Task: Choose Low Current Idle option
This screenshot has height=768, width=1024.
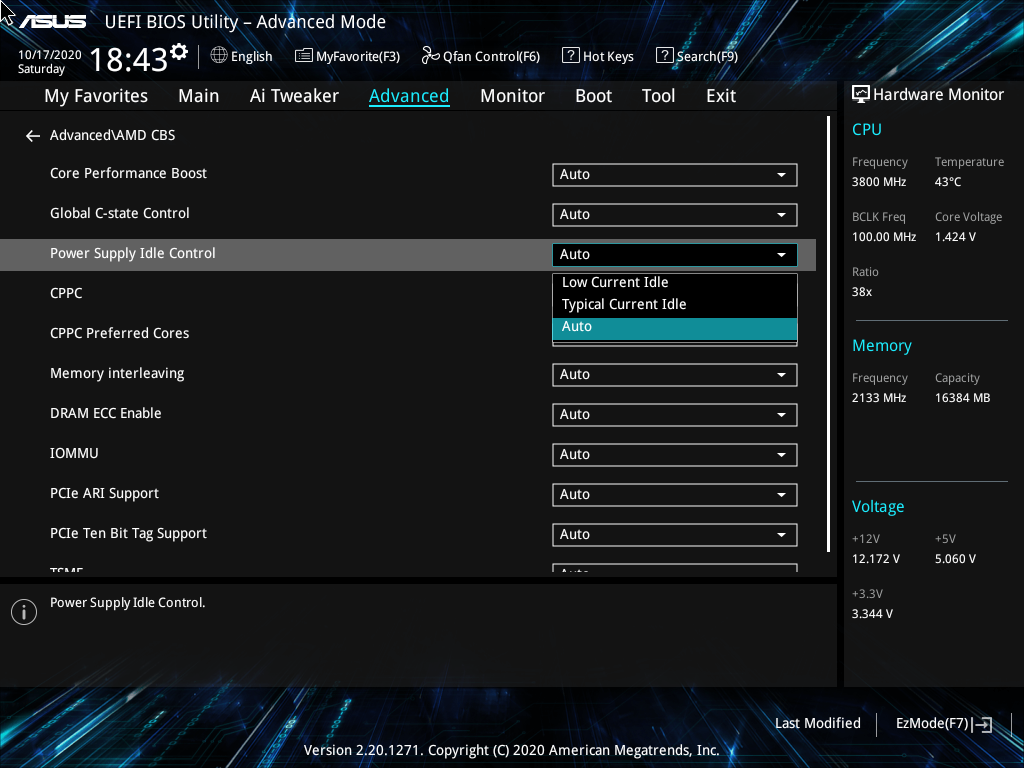Action: click(x=675, y=282)
